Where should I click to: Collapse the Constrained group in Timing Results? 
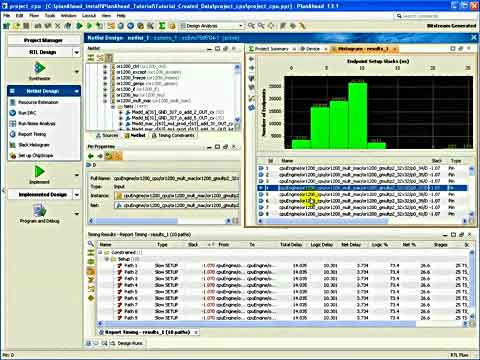100,252
